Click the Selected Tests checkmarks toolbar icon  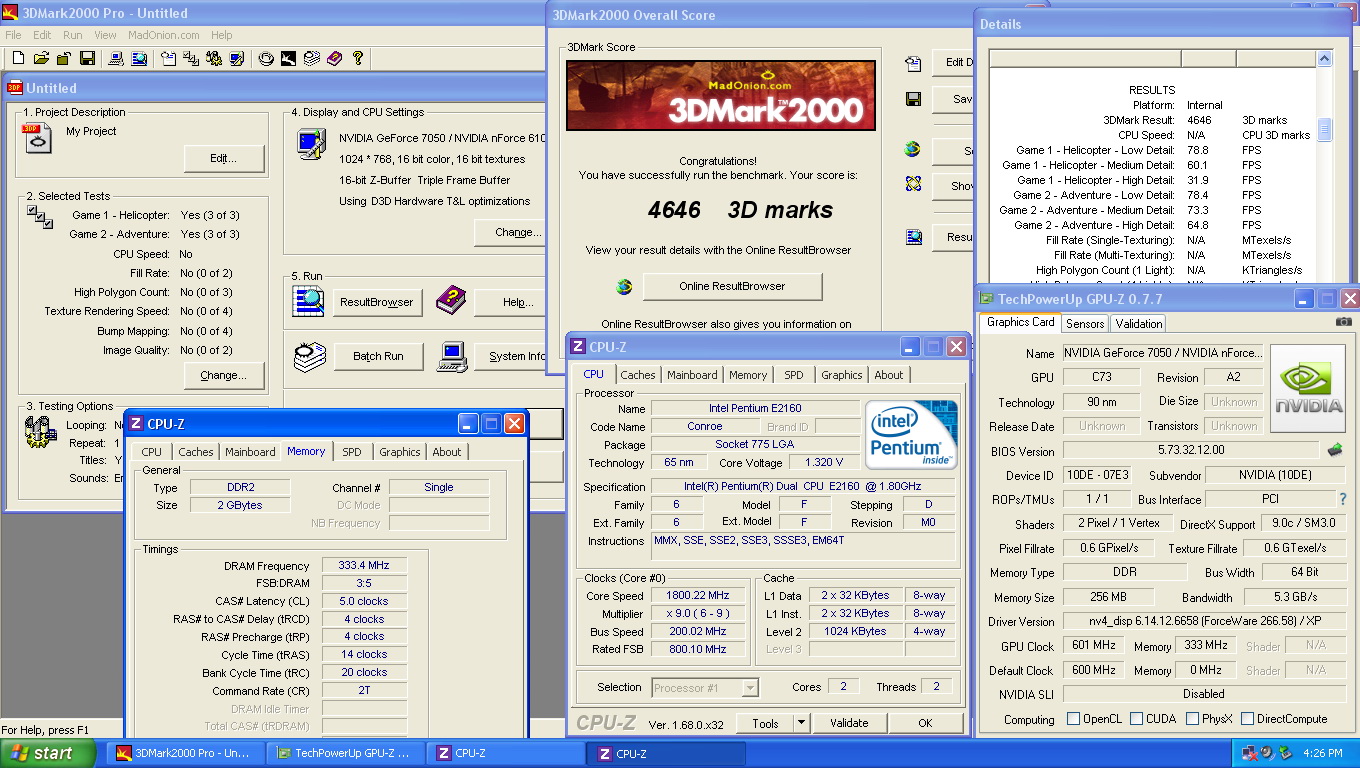[x=191, y=59]
